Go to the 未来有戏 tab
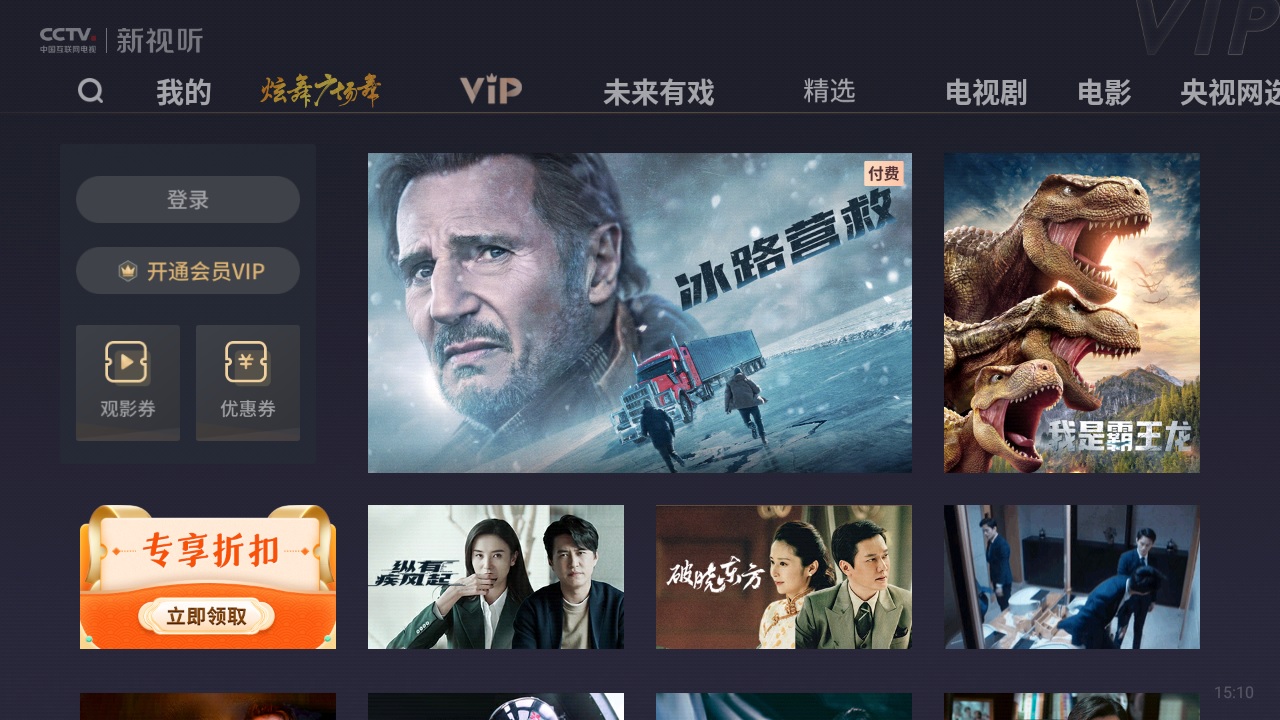This screenshot has width=1280, height=720. (659, 93)
